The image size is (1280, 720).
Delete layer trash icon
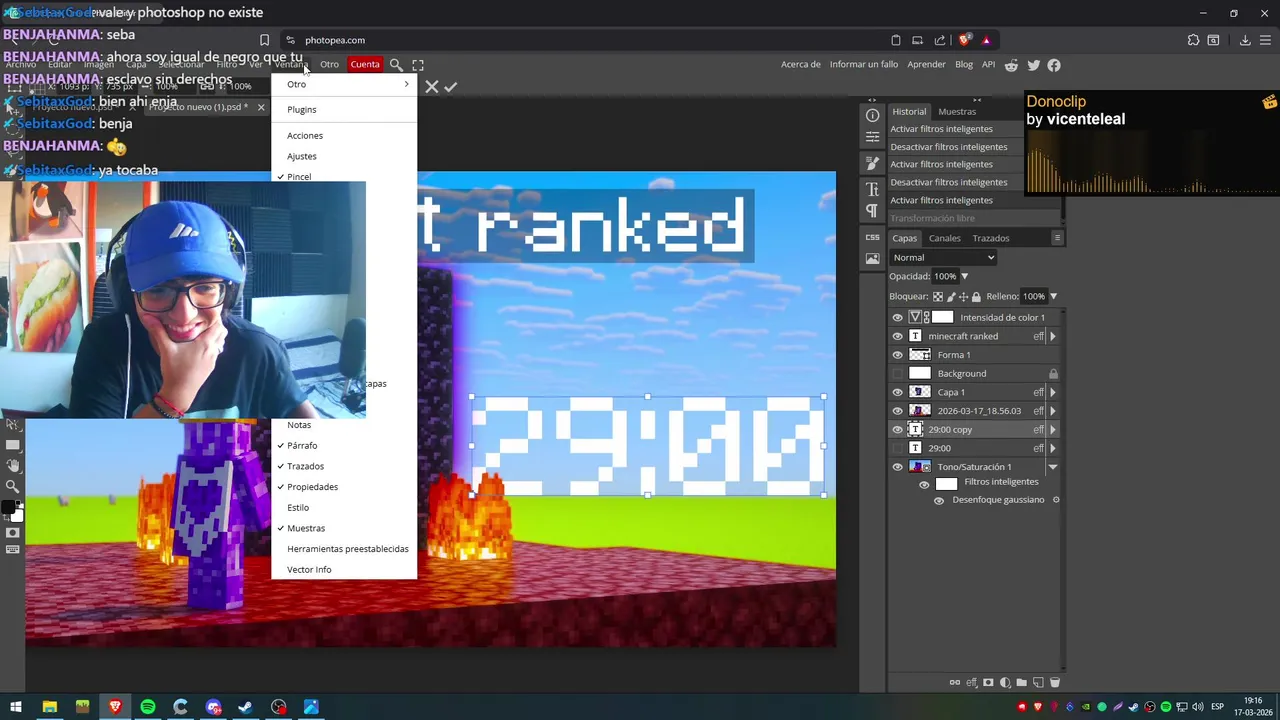pos(1054,682)
